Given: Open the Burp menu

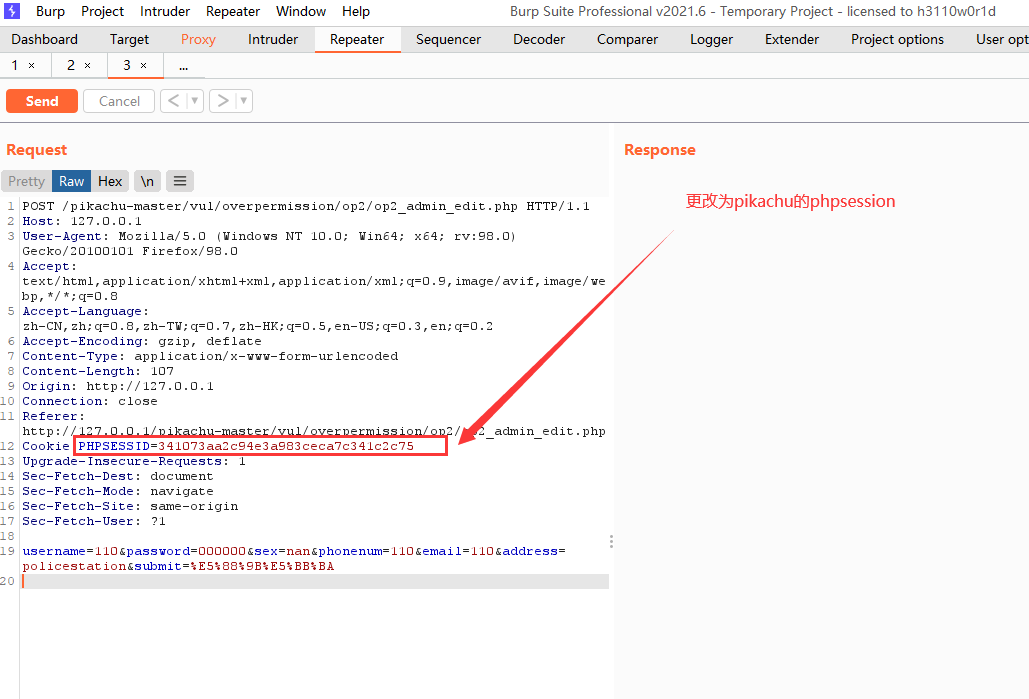Looking at the screenshot, I should pos(50,11).
